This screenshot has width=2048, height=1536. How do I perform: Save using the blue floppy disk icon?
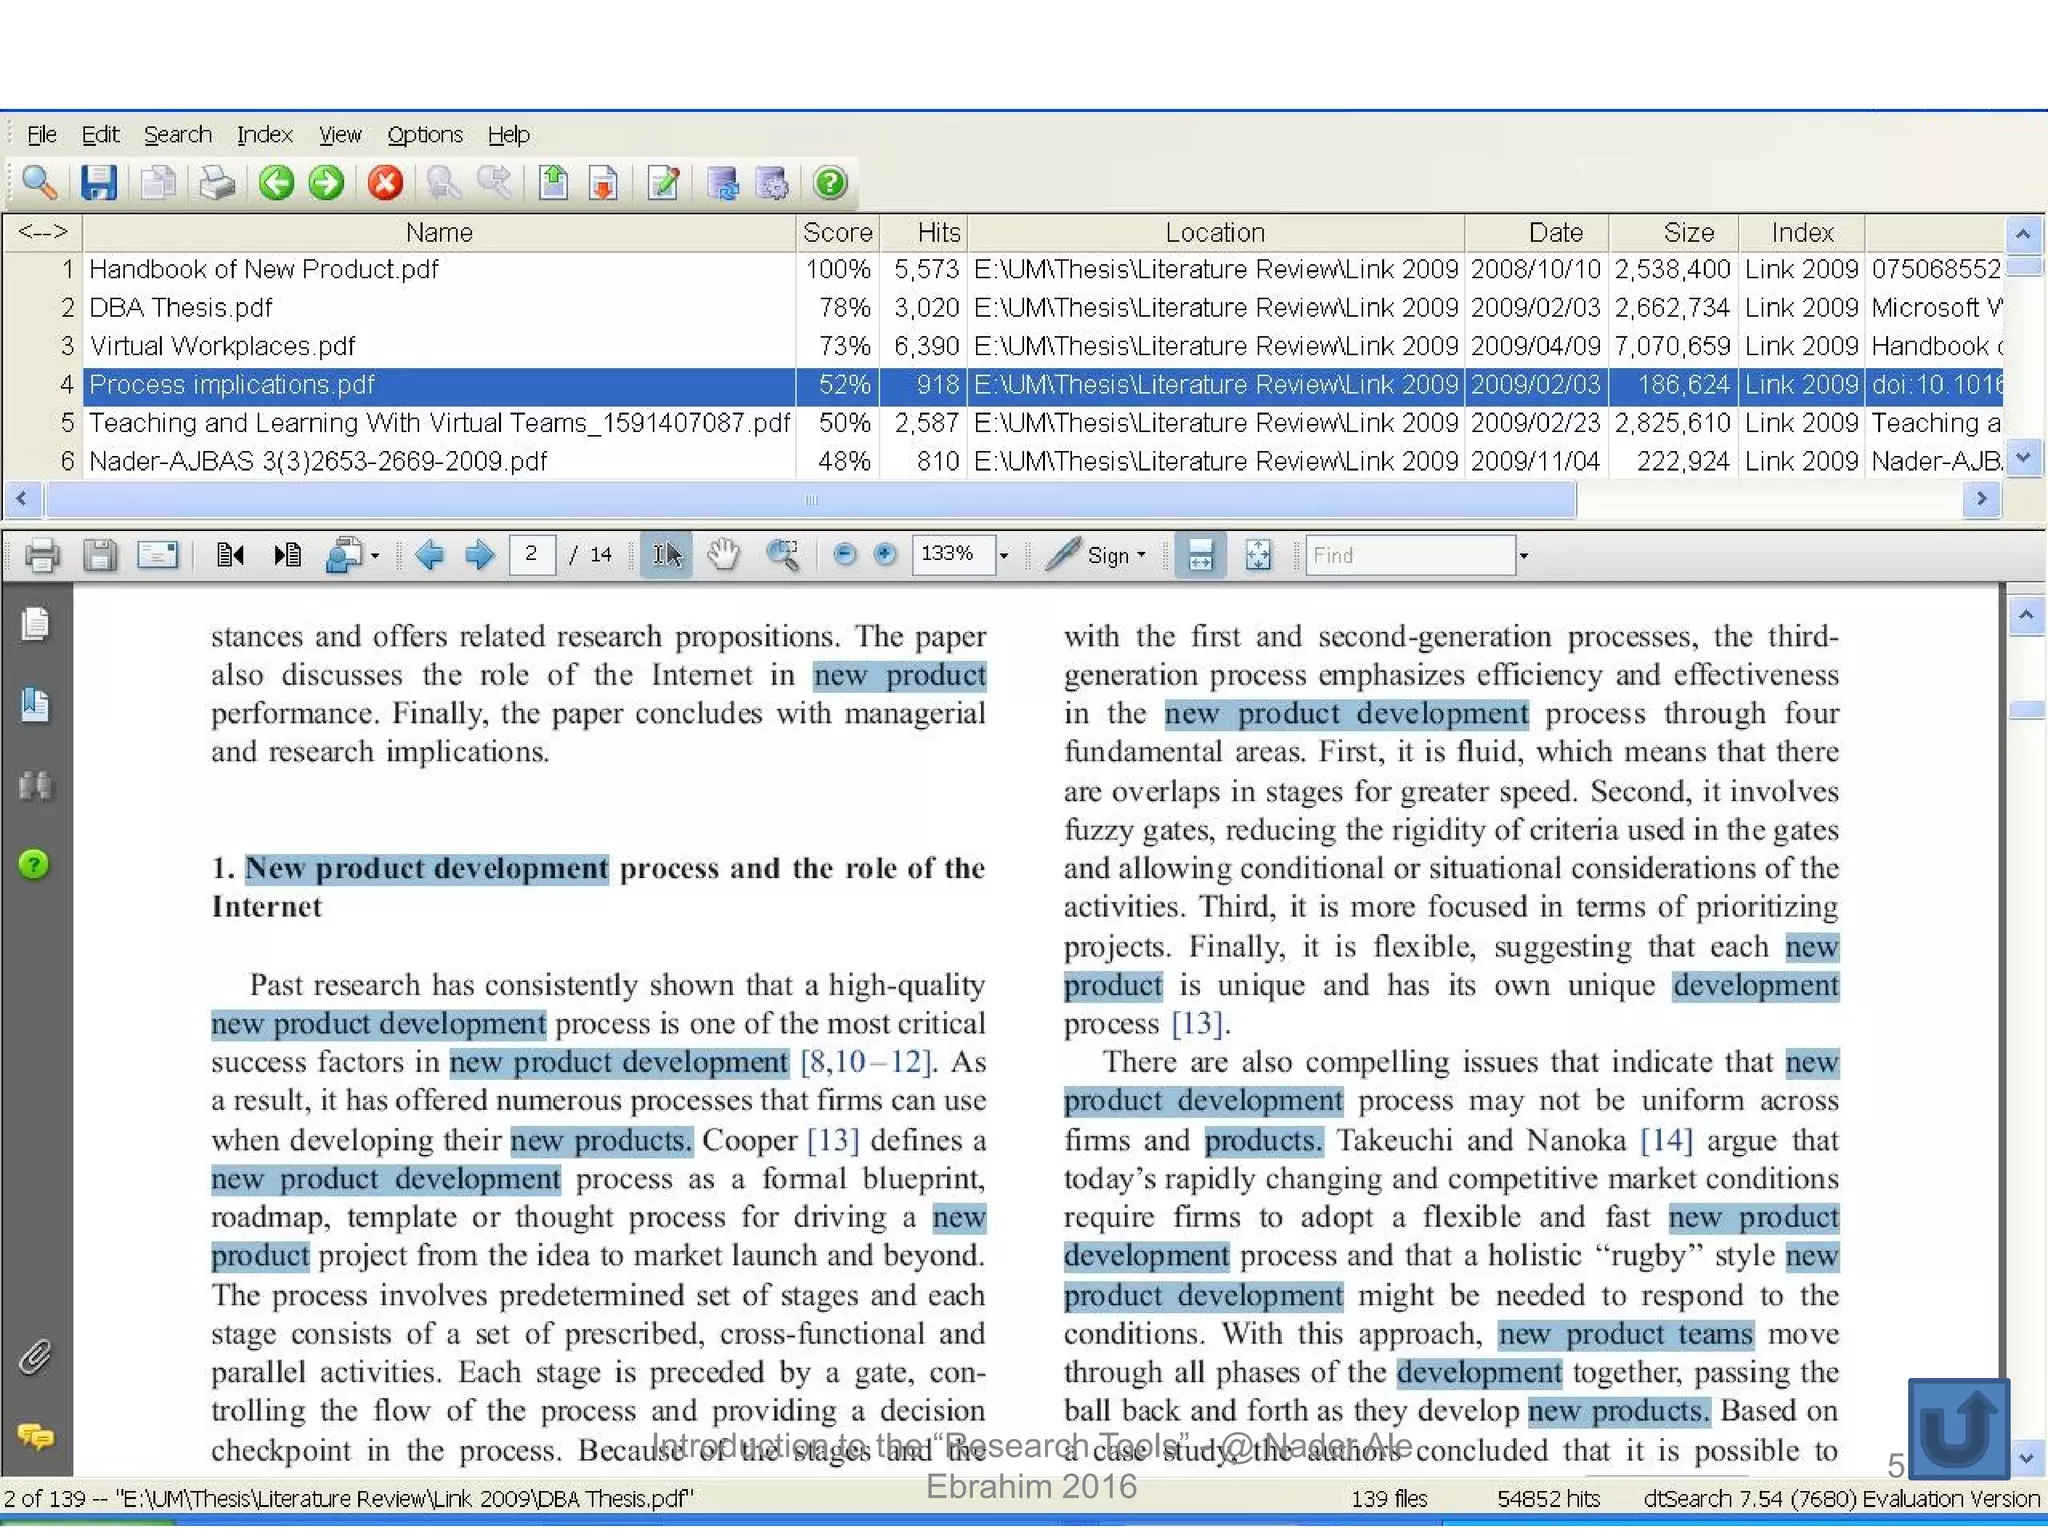(98, 183)
